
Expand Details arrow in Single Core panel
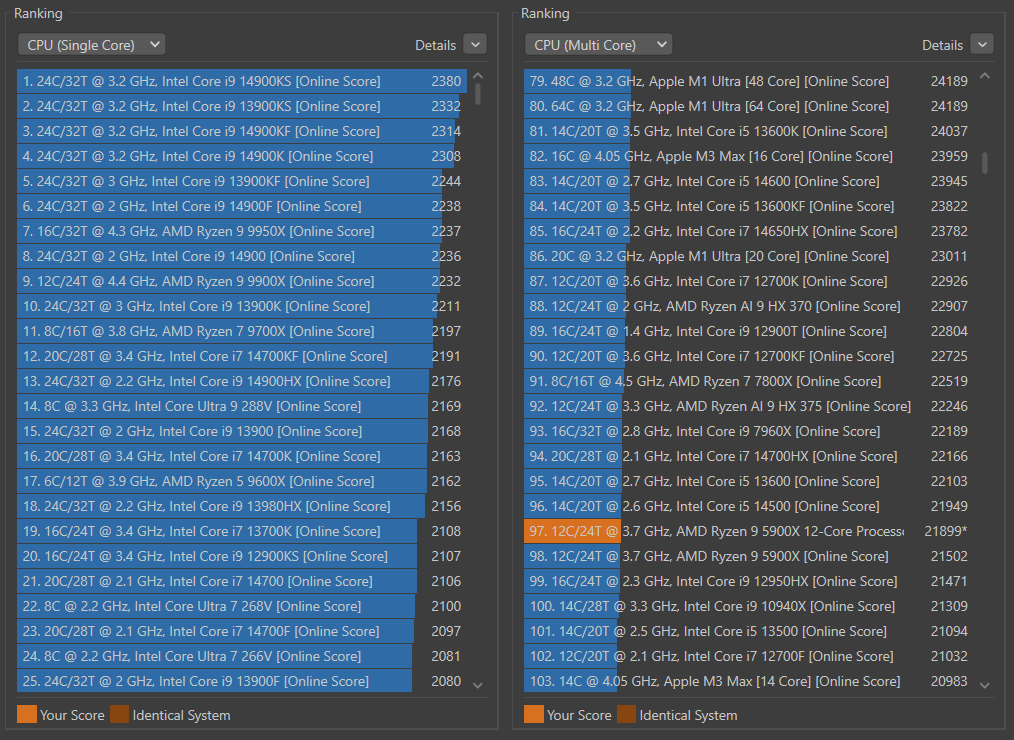[475, 45]
